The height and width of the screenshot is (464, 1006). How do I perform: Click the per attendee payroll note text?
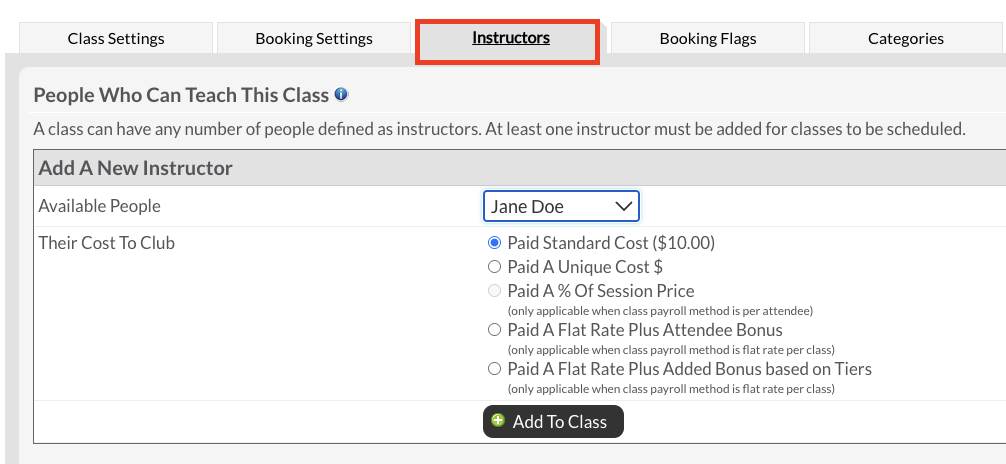coord(660,311)
